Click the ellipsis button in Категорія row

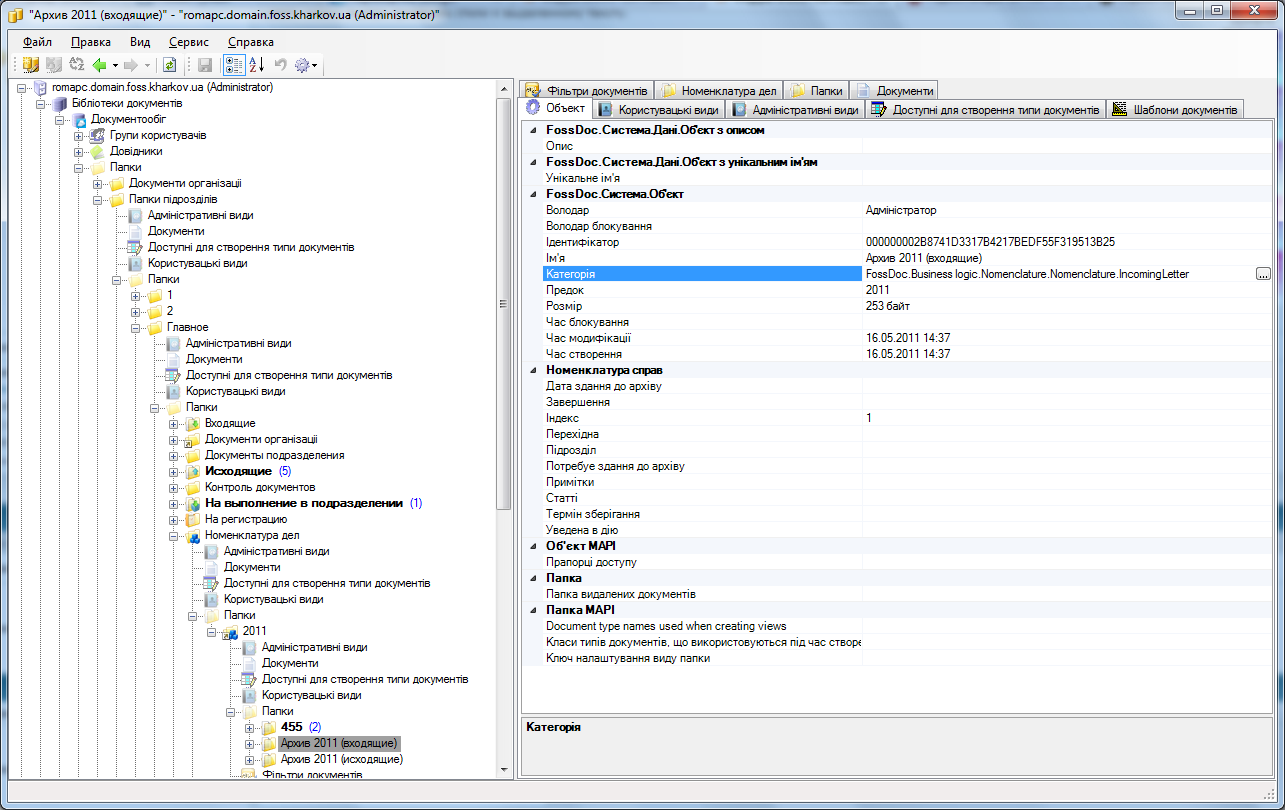(x=1263, y=274)
